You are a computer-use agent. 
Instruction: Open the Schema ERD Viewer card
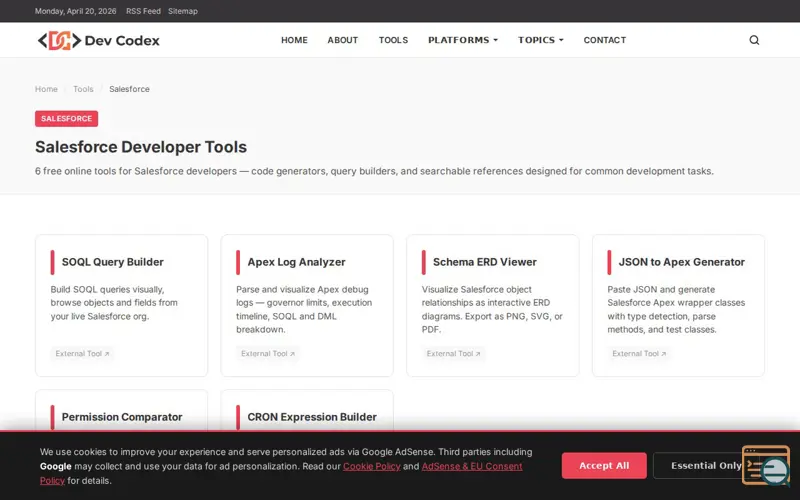click(493, 305)
